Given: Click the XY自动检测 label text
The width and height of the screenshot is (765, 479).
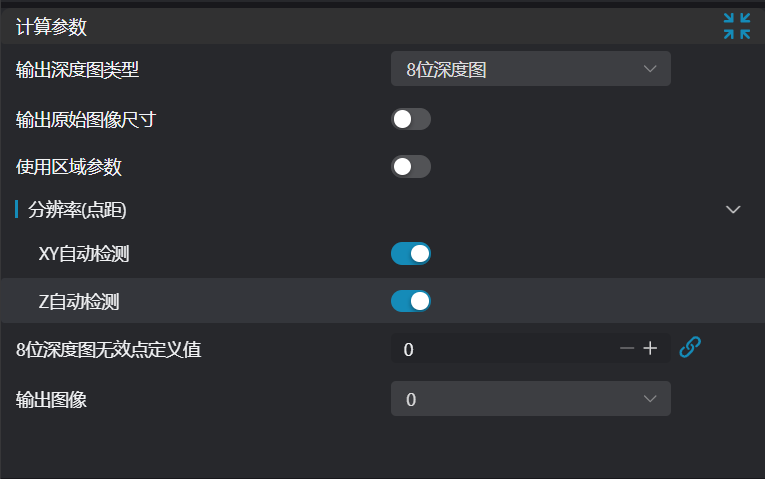Looking at the screenshot, I should coord(84,254).
